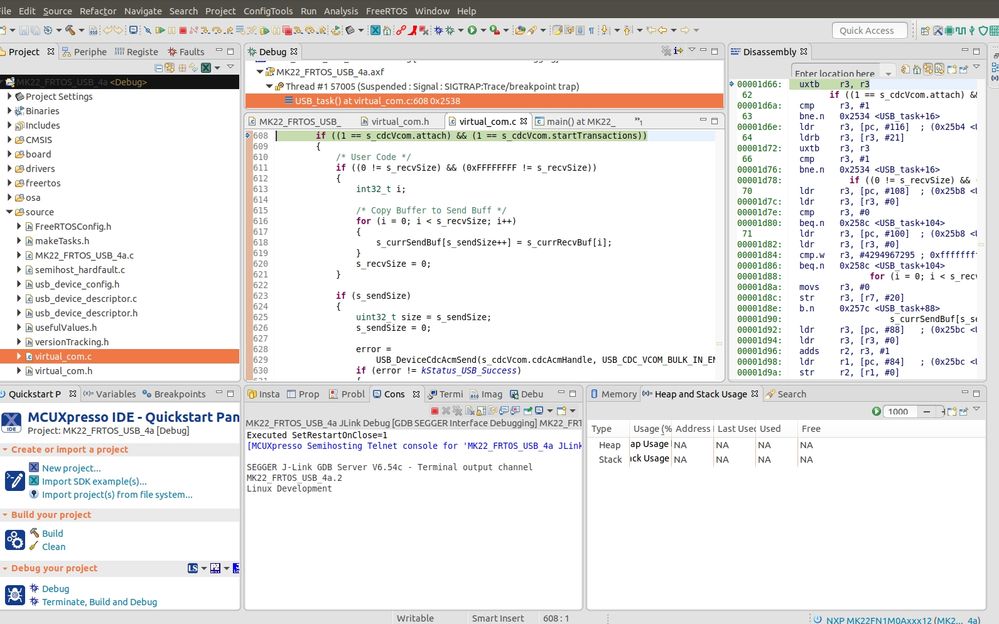Click the Debug bug icon in Quickstart panel
The height and width of the screenshot is (624, 999).
(33, 589)
